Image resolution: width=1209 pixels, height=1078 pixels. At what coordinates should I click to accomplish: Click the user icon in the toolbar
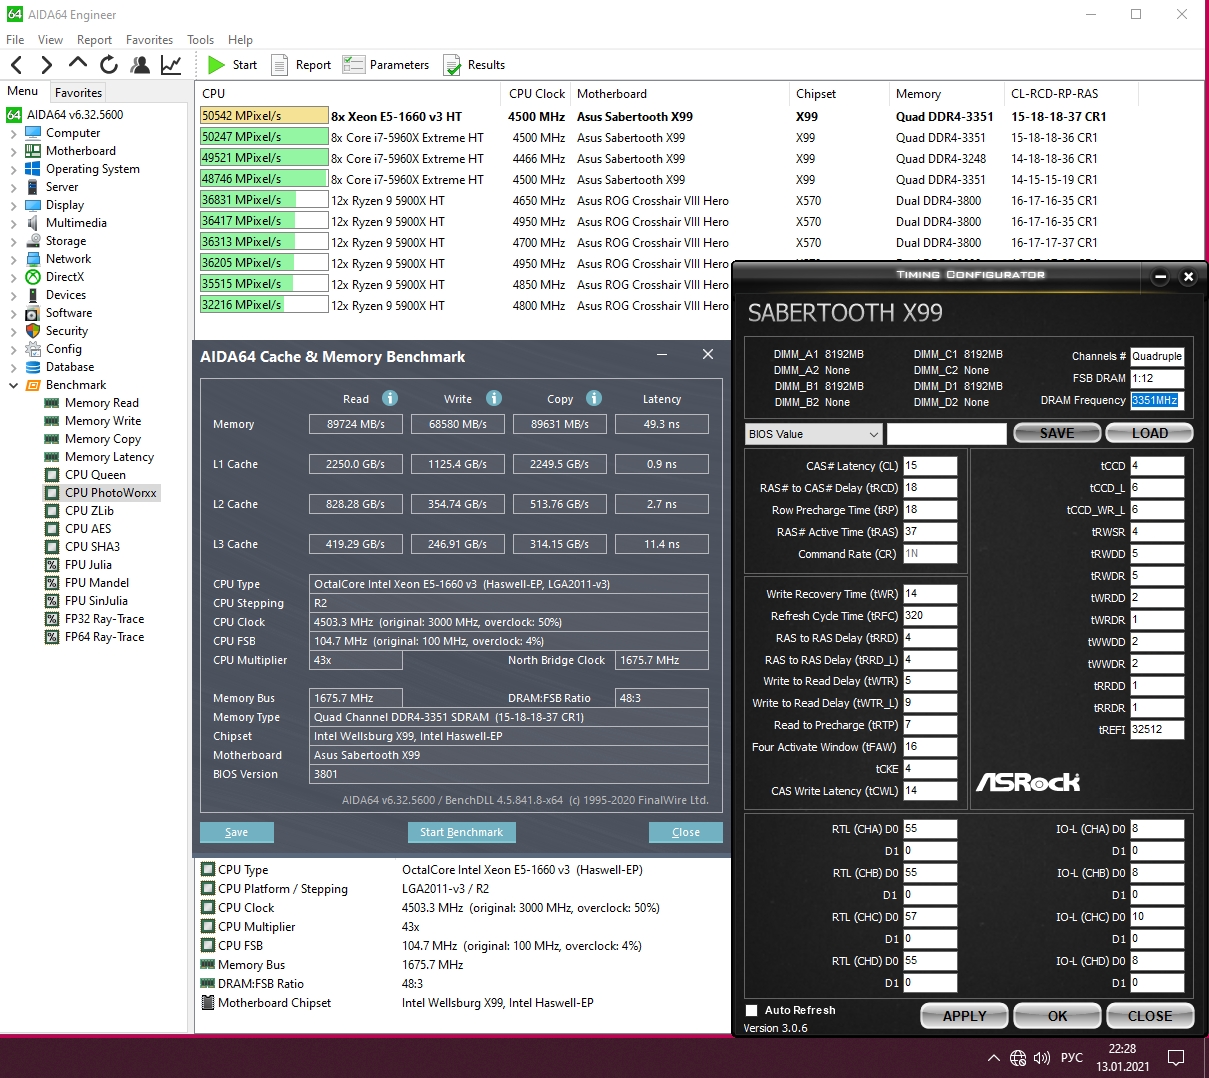pos(140,65)
